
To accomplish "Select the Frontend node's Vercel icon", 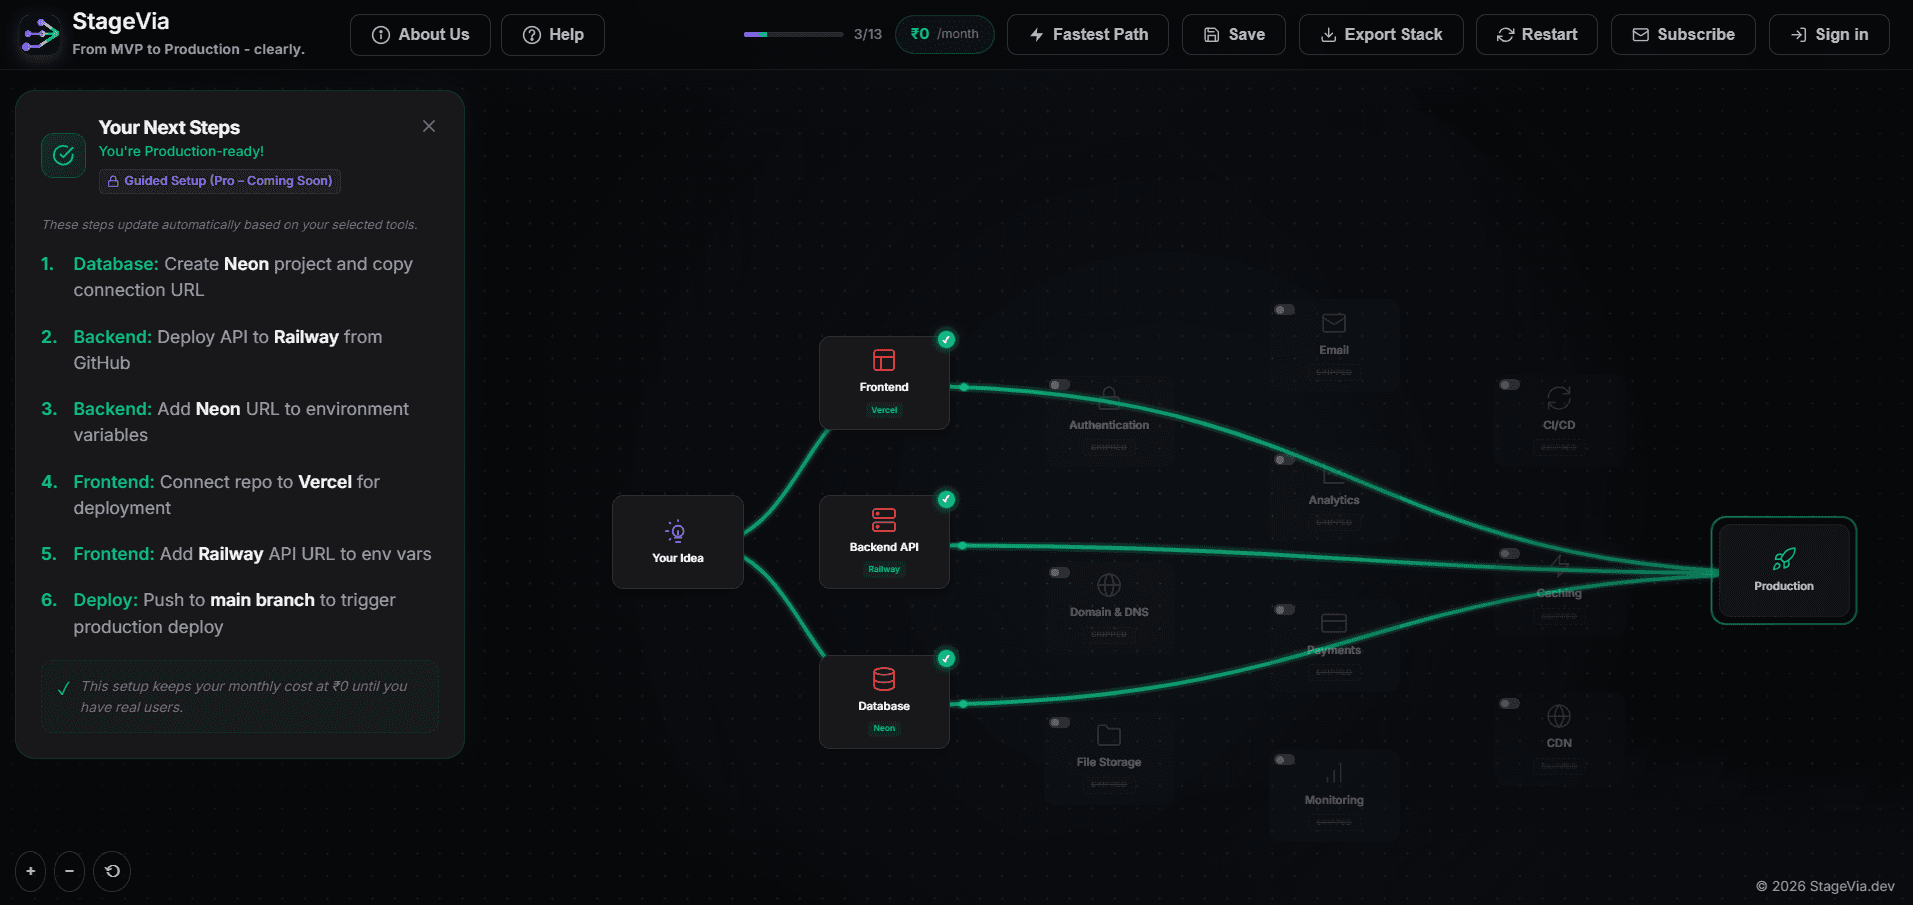I will coord(883,358).
